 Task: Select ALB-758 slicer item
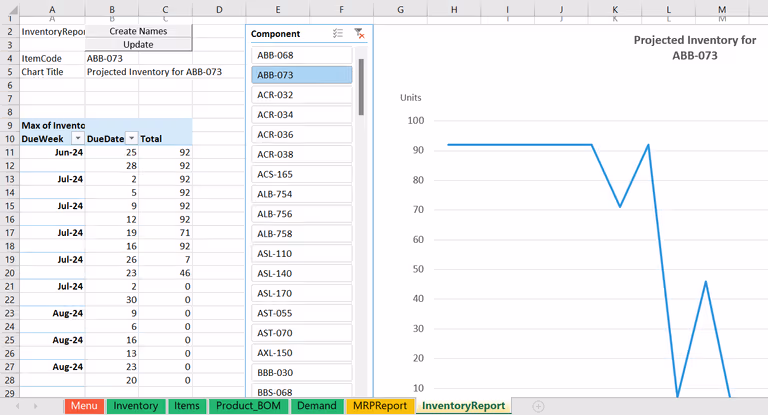pos(302,234)
